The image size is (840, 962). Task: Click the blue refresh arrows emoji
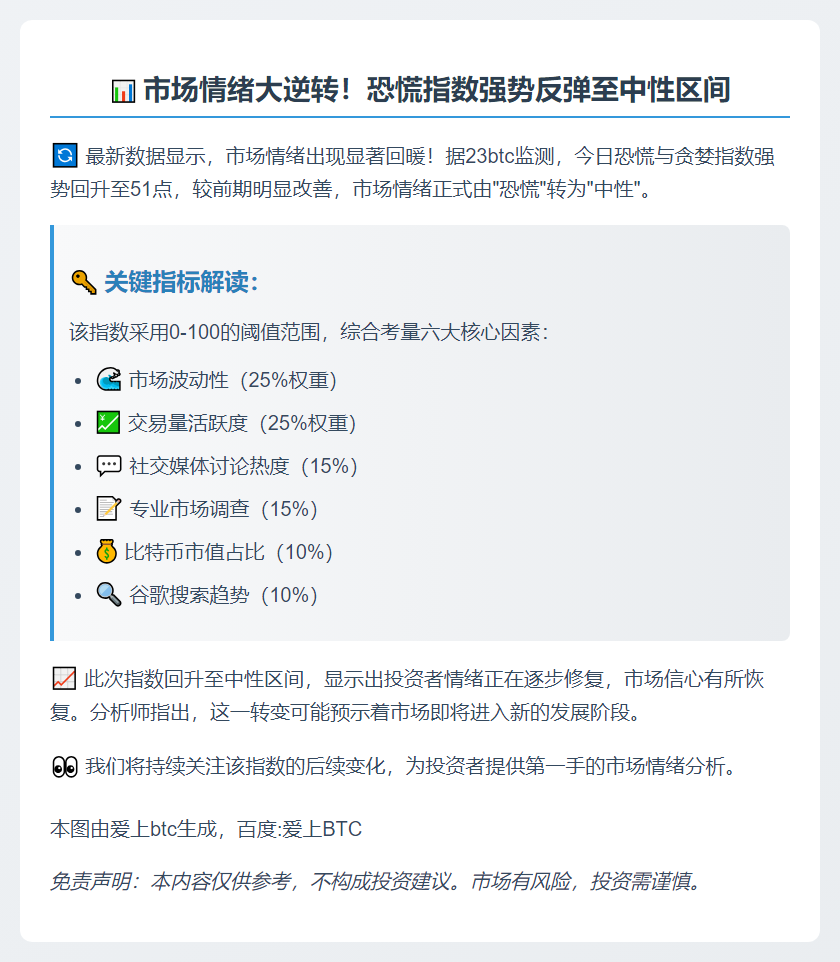point(64,156)
